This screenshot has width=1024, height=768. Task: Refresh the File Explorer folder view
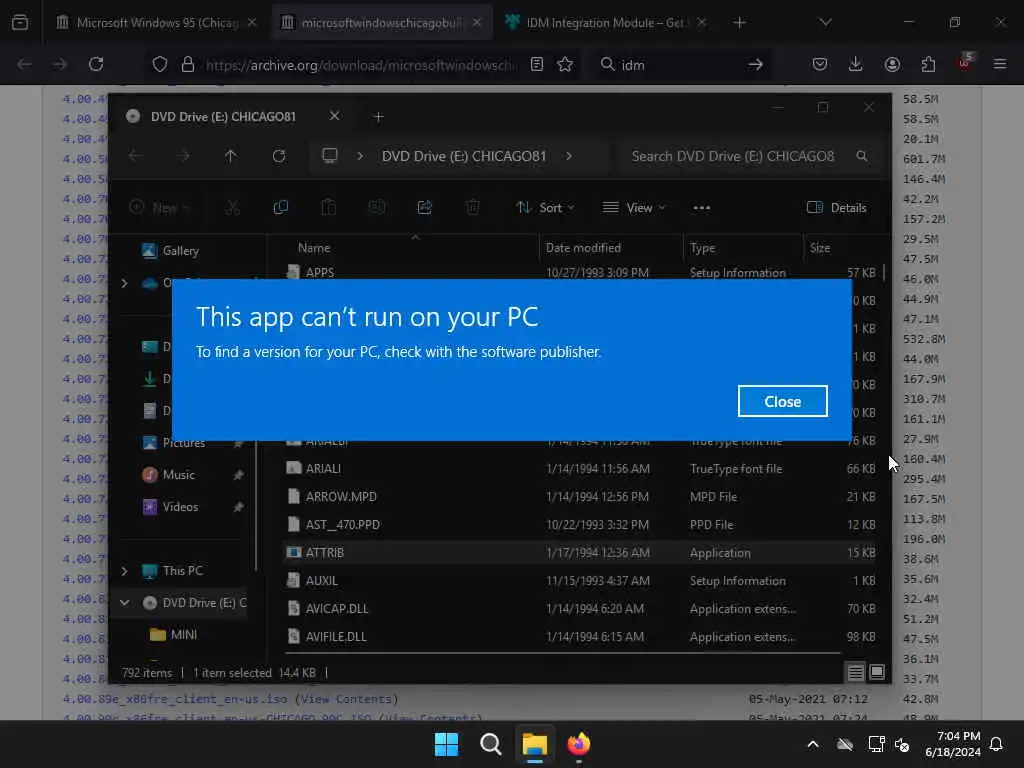279,156
